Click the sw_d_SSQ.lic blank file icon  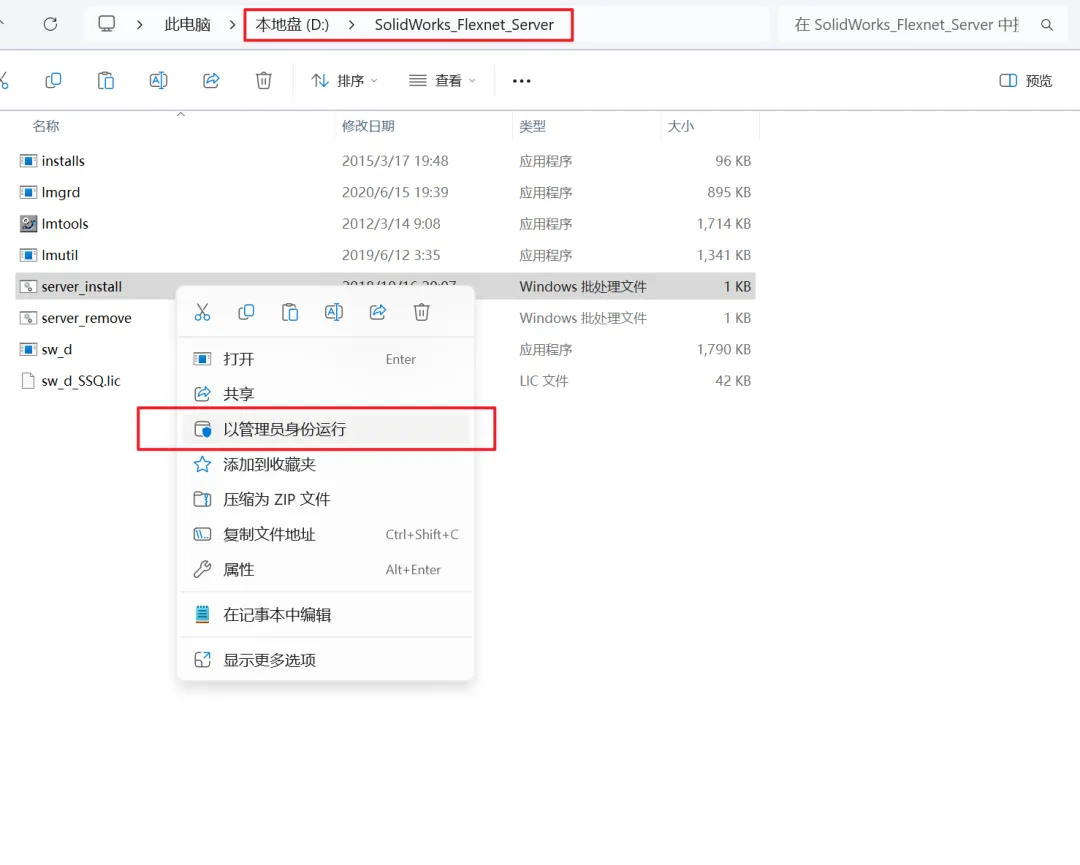click(28, 381)
